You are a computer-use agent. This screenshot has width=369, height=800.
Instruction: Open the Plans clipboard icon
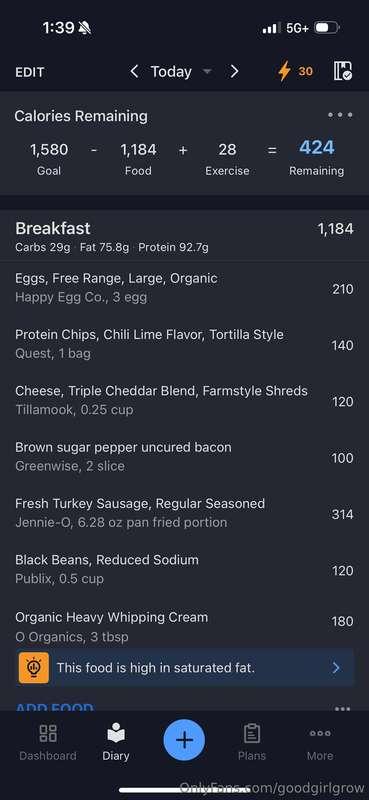(252, 734)
